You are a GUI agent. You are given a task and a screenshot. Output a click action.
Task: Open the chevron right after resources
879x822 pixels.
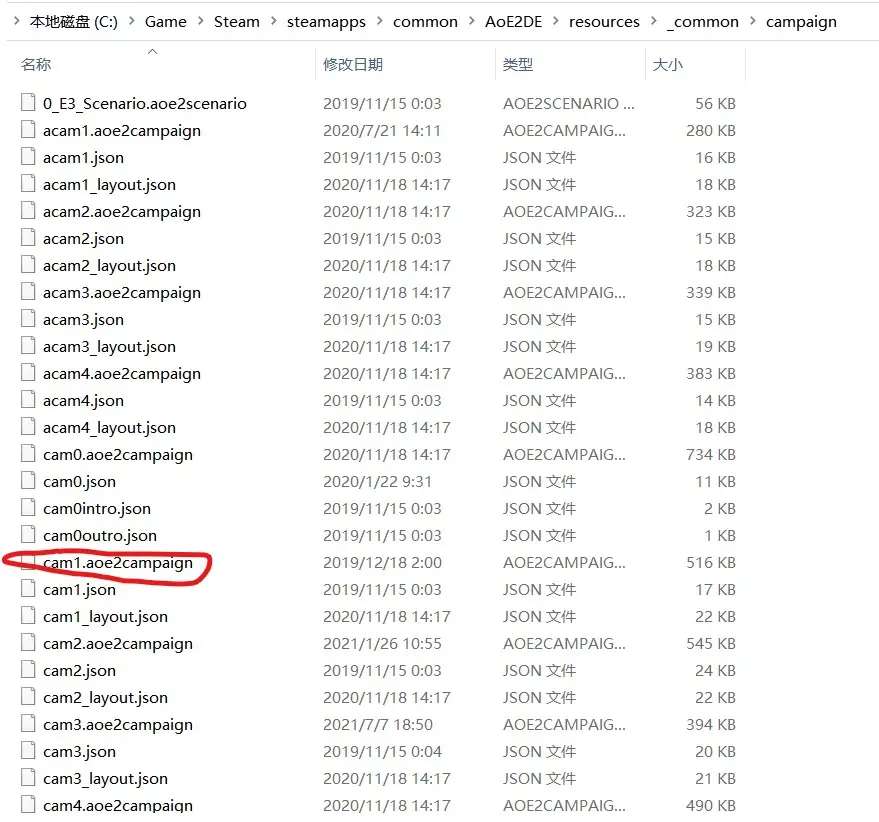(x=654, y=21)
